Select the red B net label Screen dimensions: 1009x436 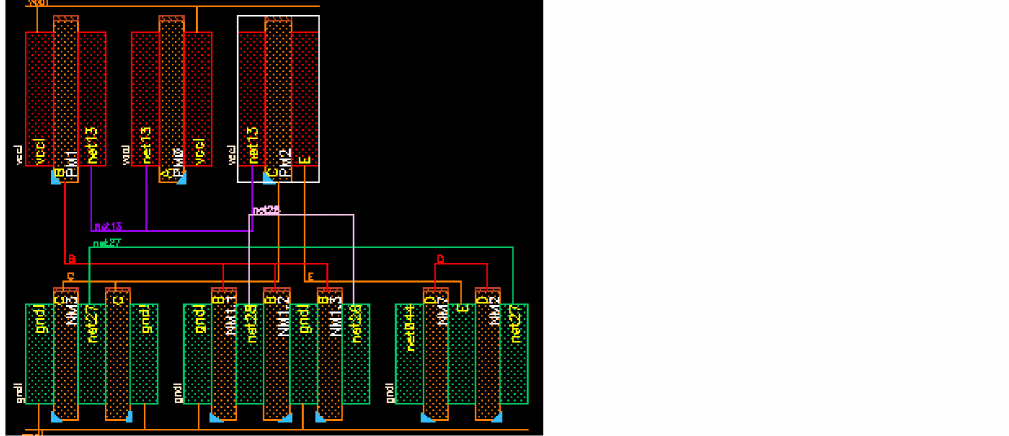click(x=71, y=259)
